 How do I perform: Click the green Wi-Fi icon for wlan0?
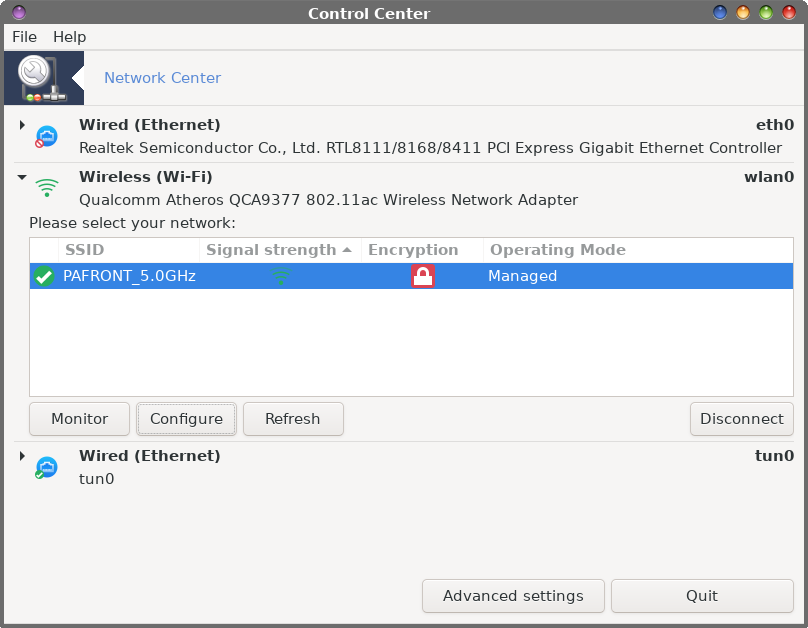(x=47, y=188)
